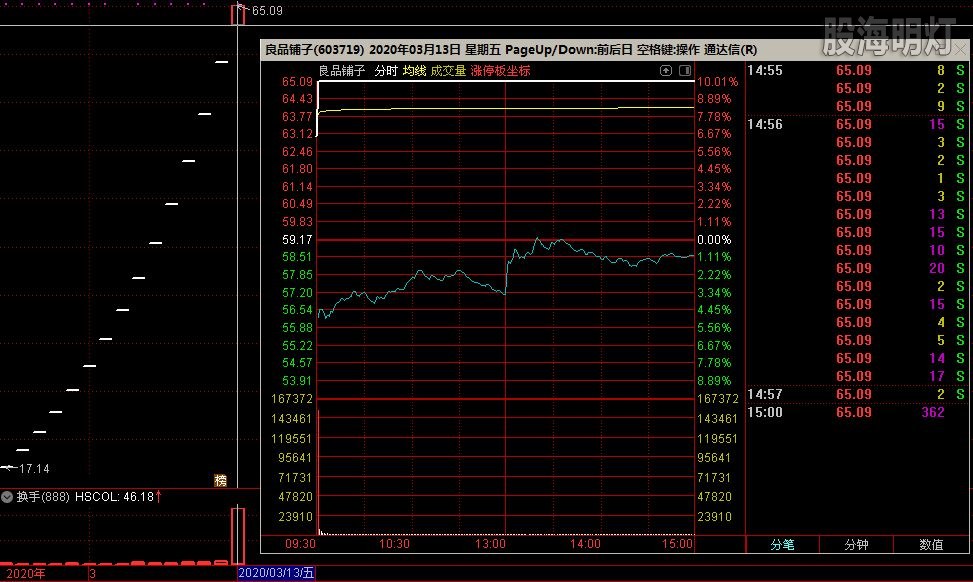Click the 23910 volume label on right axis
The height and width of the screenshot is (582, 973).
[714, 517]
